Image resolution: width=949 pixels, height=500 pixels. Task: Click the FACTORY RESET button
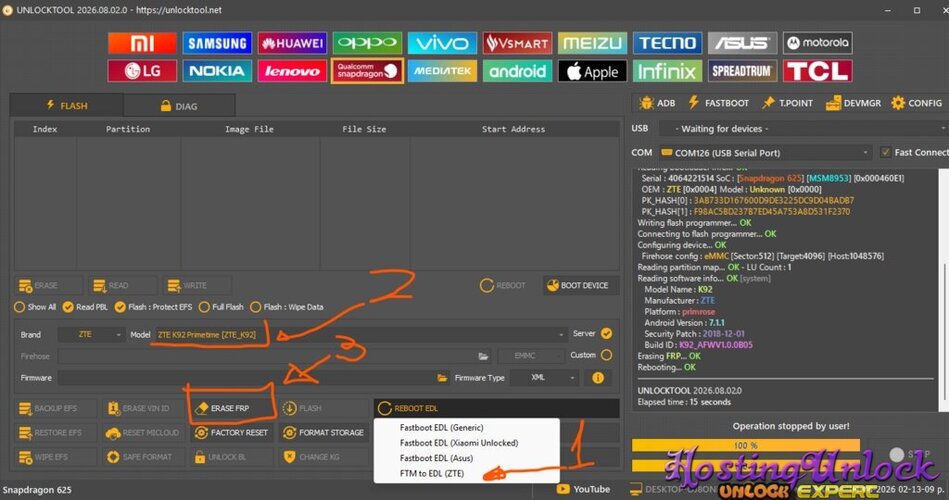point(231,432)
